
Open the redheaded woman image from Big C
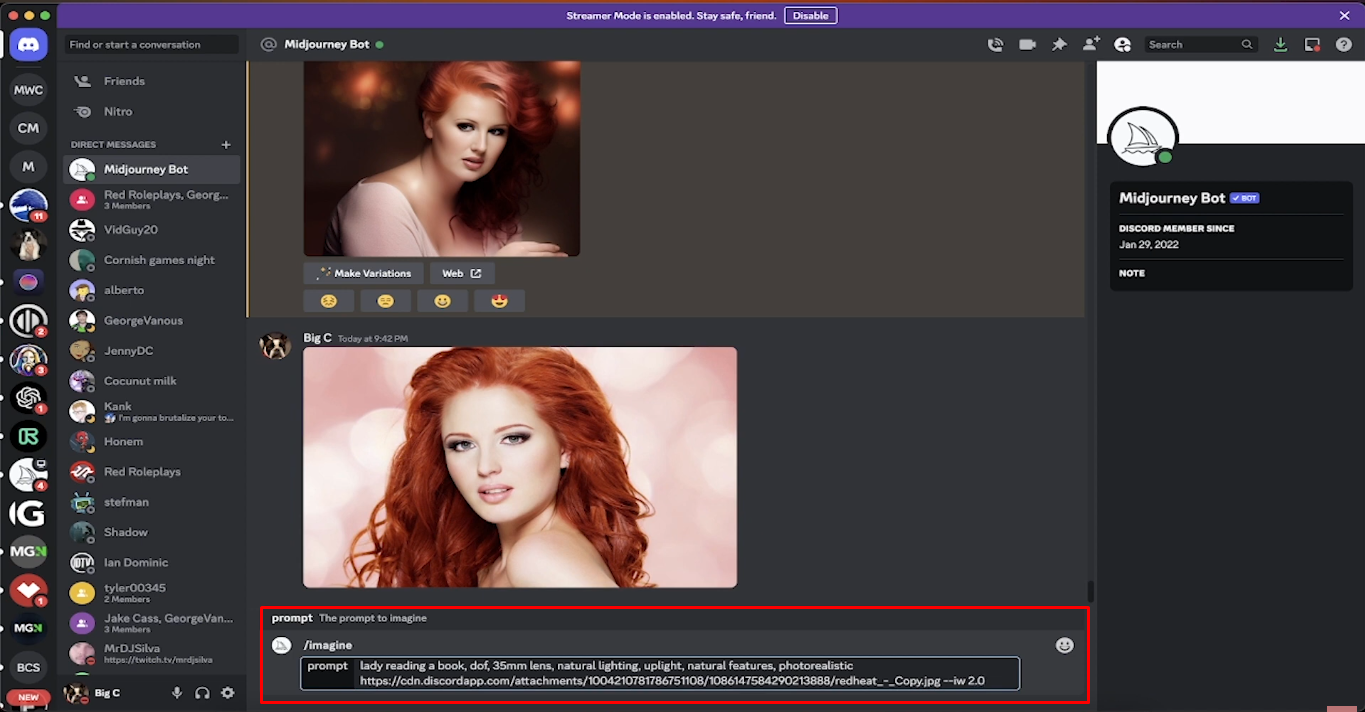519,467
